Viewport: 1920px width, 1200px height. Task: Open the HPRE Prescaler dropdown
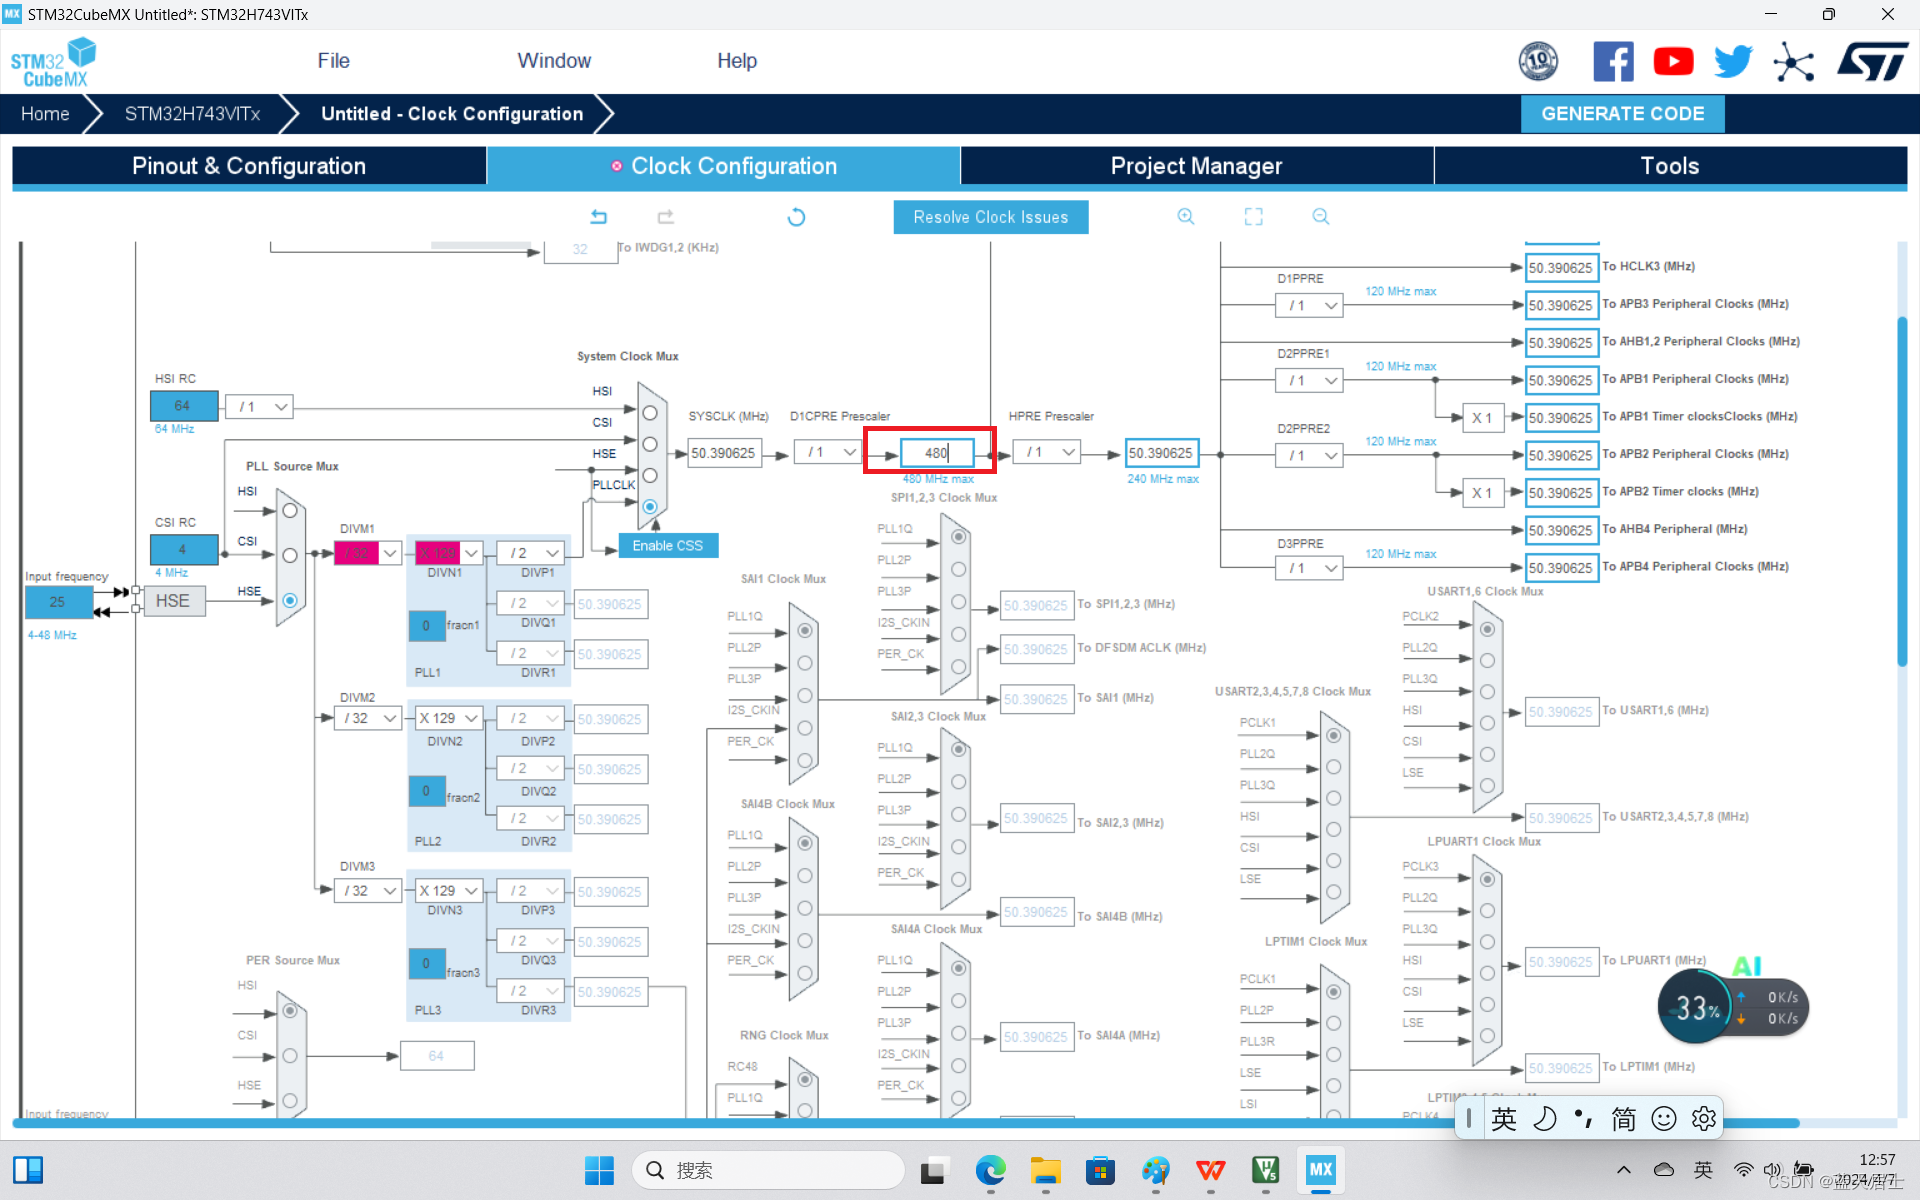(x=1047, y=453)
